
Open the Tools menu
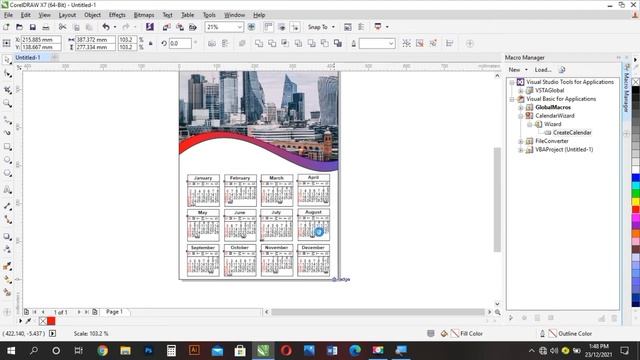209,15
